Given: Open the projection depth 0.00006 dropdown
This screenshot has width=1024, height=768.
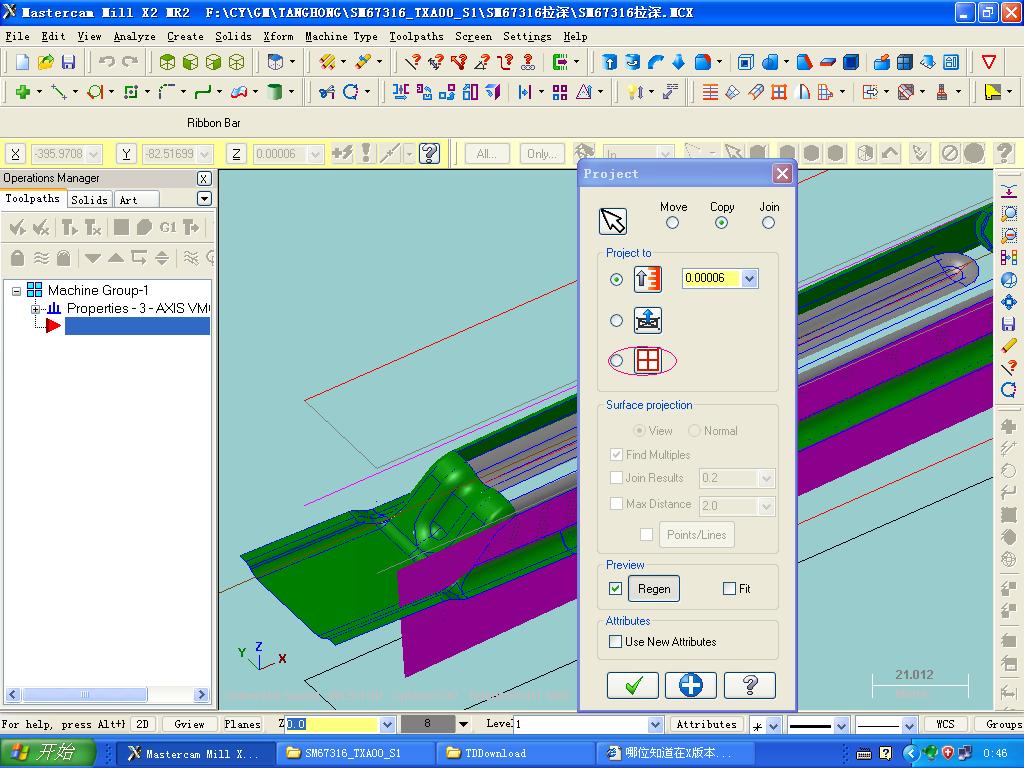Looking at the screenshot, I should (749, 278).
